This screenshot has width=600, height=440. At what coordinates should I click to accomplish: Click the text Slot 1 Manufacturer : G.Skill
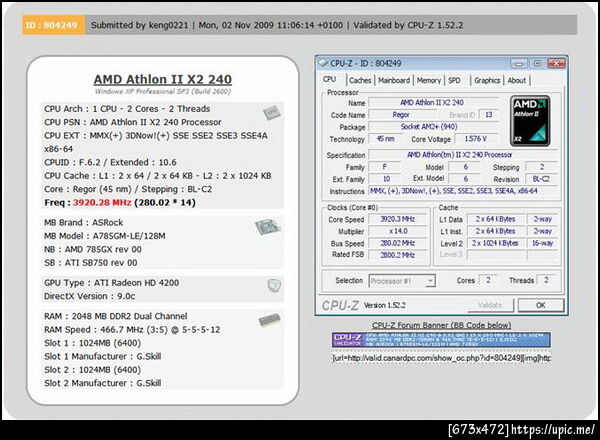[x=103, y=357]
